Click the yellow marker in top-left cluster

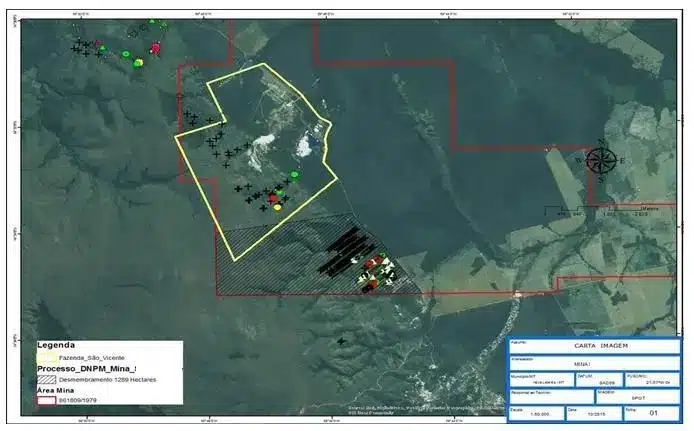(139, 62)
